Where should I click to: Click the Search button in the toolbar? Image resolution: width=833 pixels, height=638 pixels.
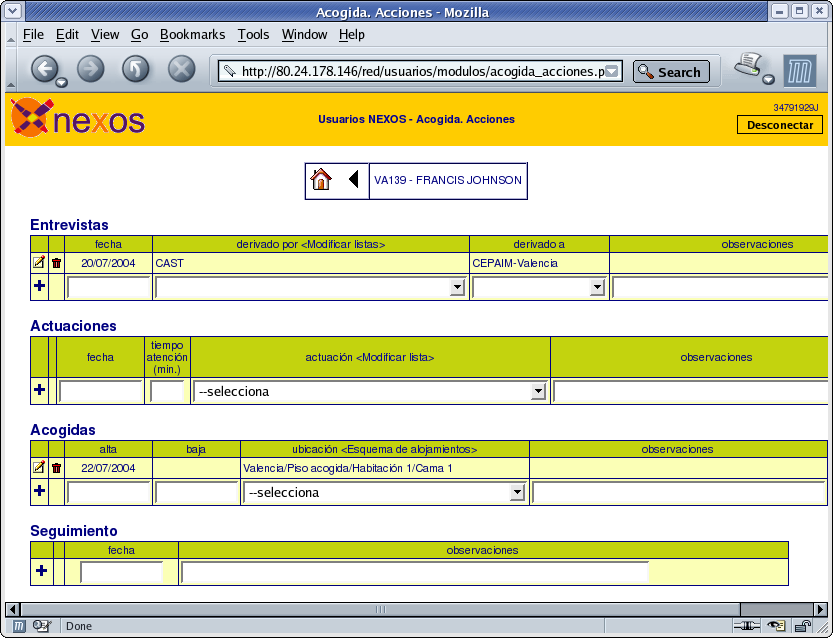pyautogui.click(x=671, y=72)
